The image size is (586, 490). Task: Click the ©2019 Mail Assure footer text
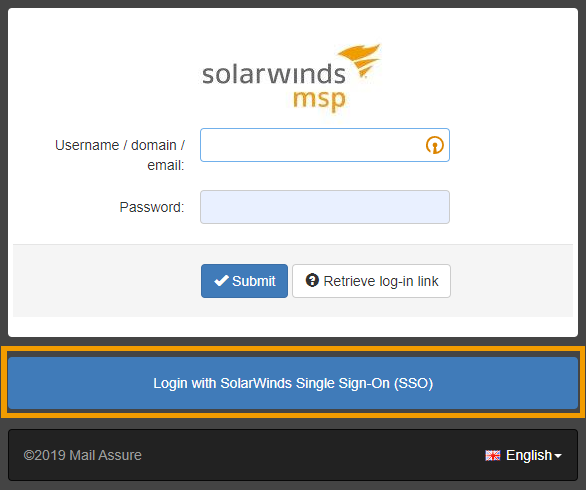[83, 455]
